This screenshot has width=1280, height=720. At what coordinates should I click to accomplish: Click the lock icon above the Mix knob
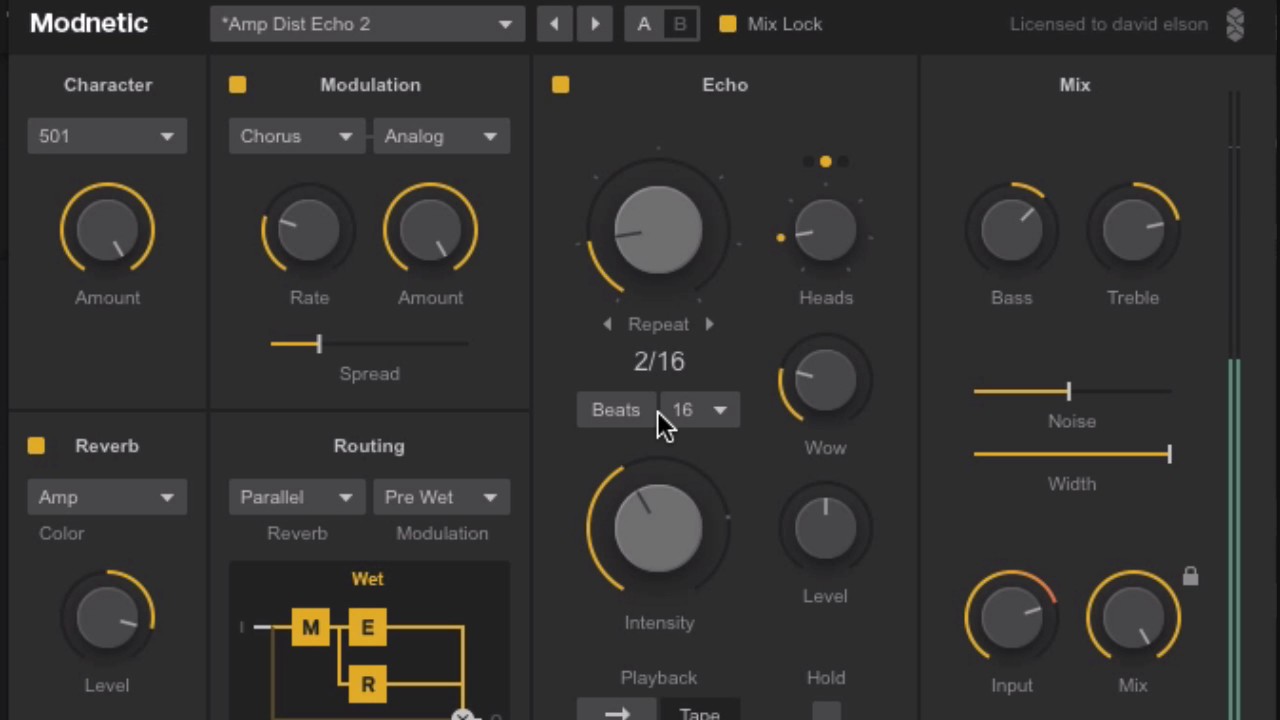[x=1190, y=576]
